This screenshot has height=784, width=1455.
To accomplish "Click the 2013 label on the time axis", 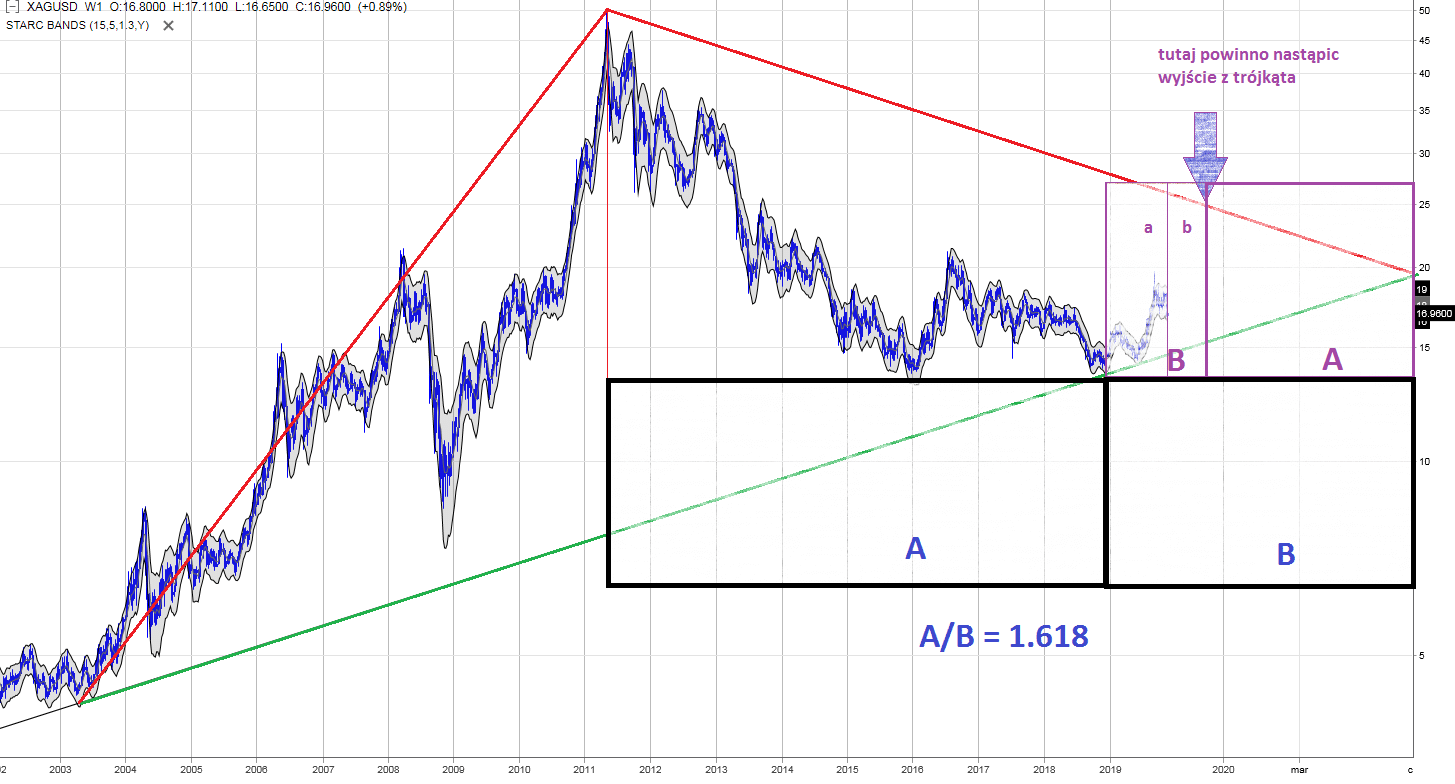I will (x=716, y=771).
